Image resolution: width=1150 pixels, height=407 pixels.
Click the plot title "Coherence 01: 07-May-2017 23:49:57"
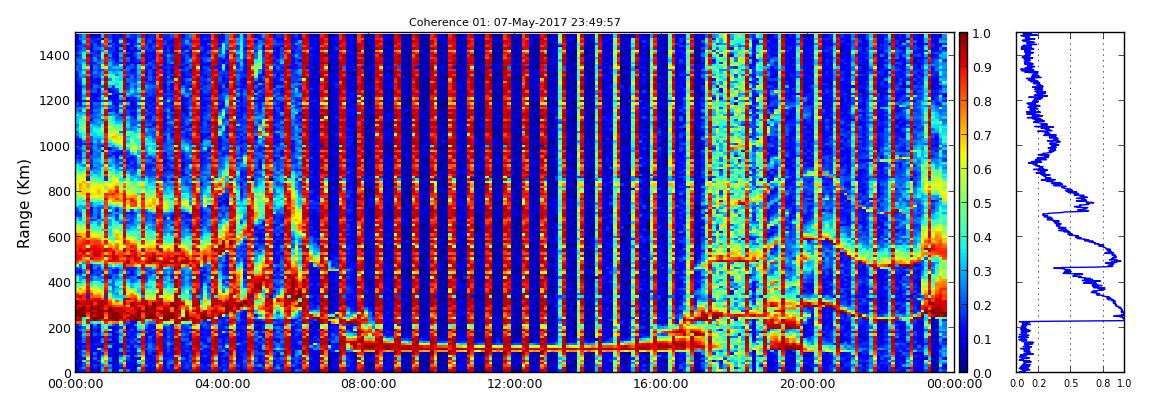(x=514, y=23)
